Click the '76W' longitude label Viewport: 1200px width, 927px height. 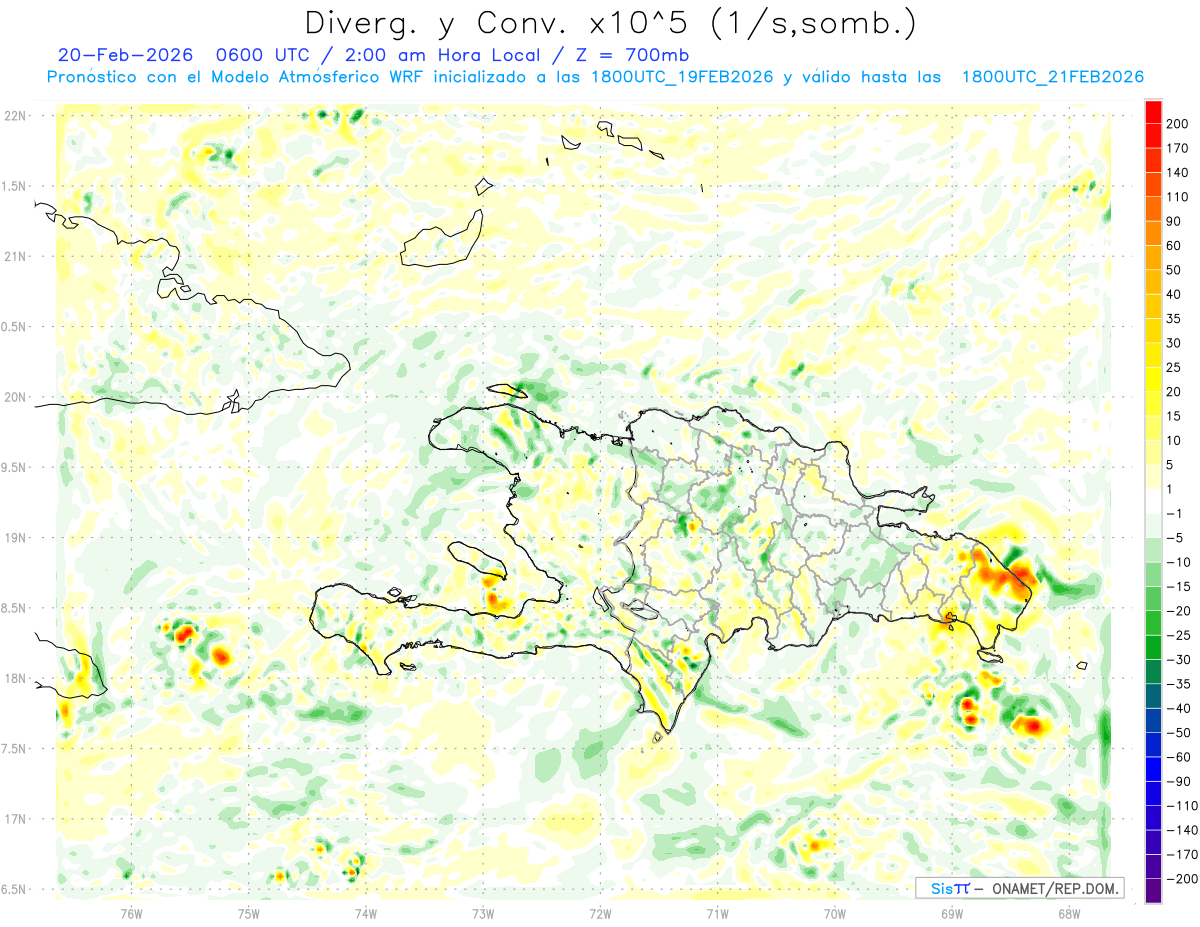[x=132, y=913]
